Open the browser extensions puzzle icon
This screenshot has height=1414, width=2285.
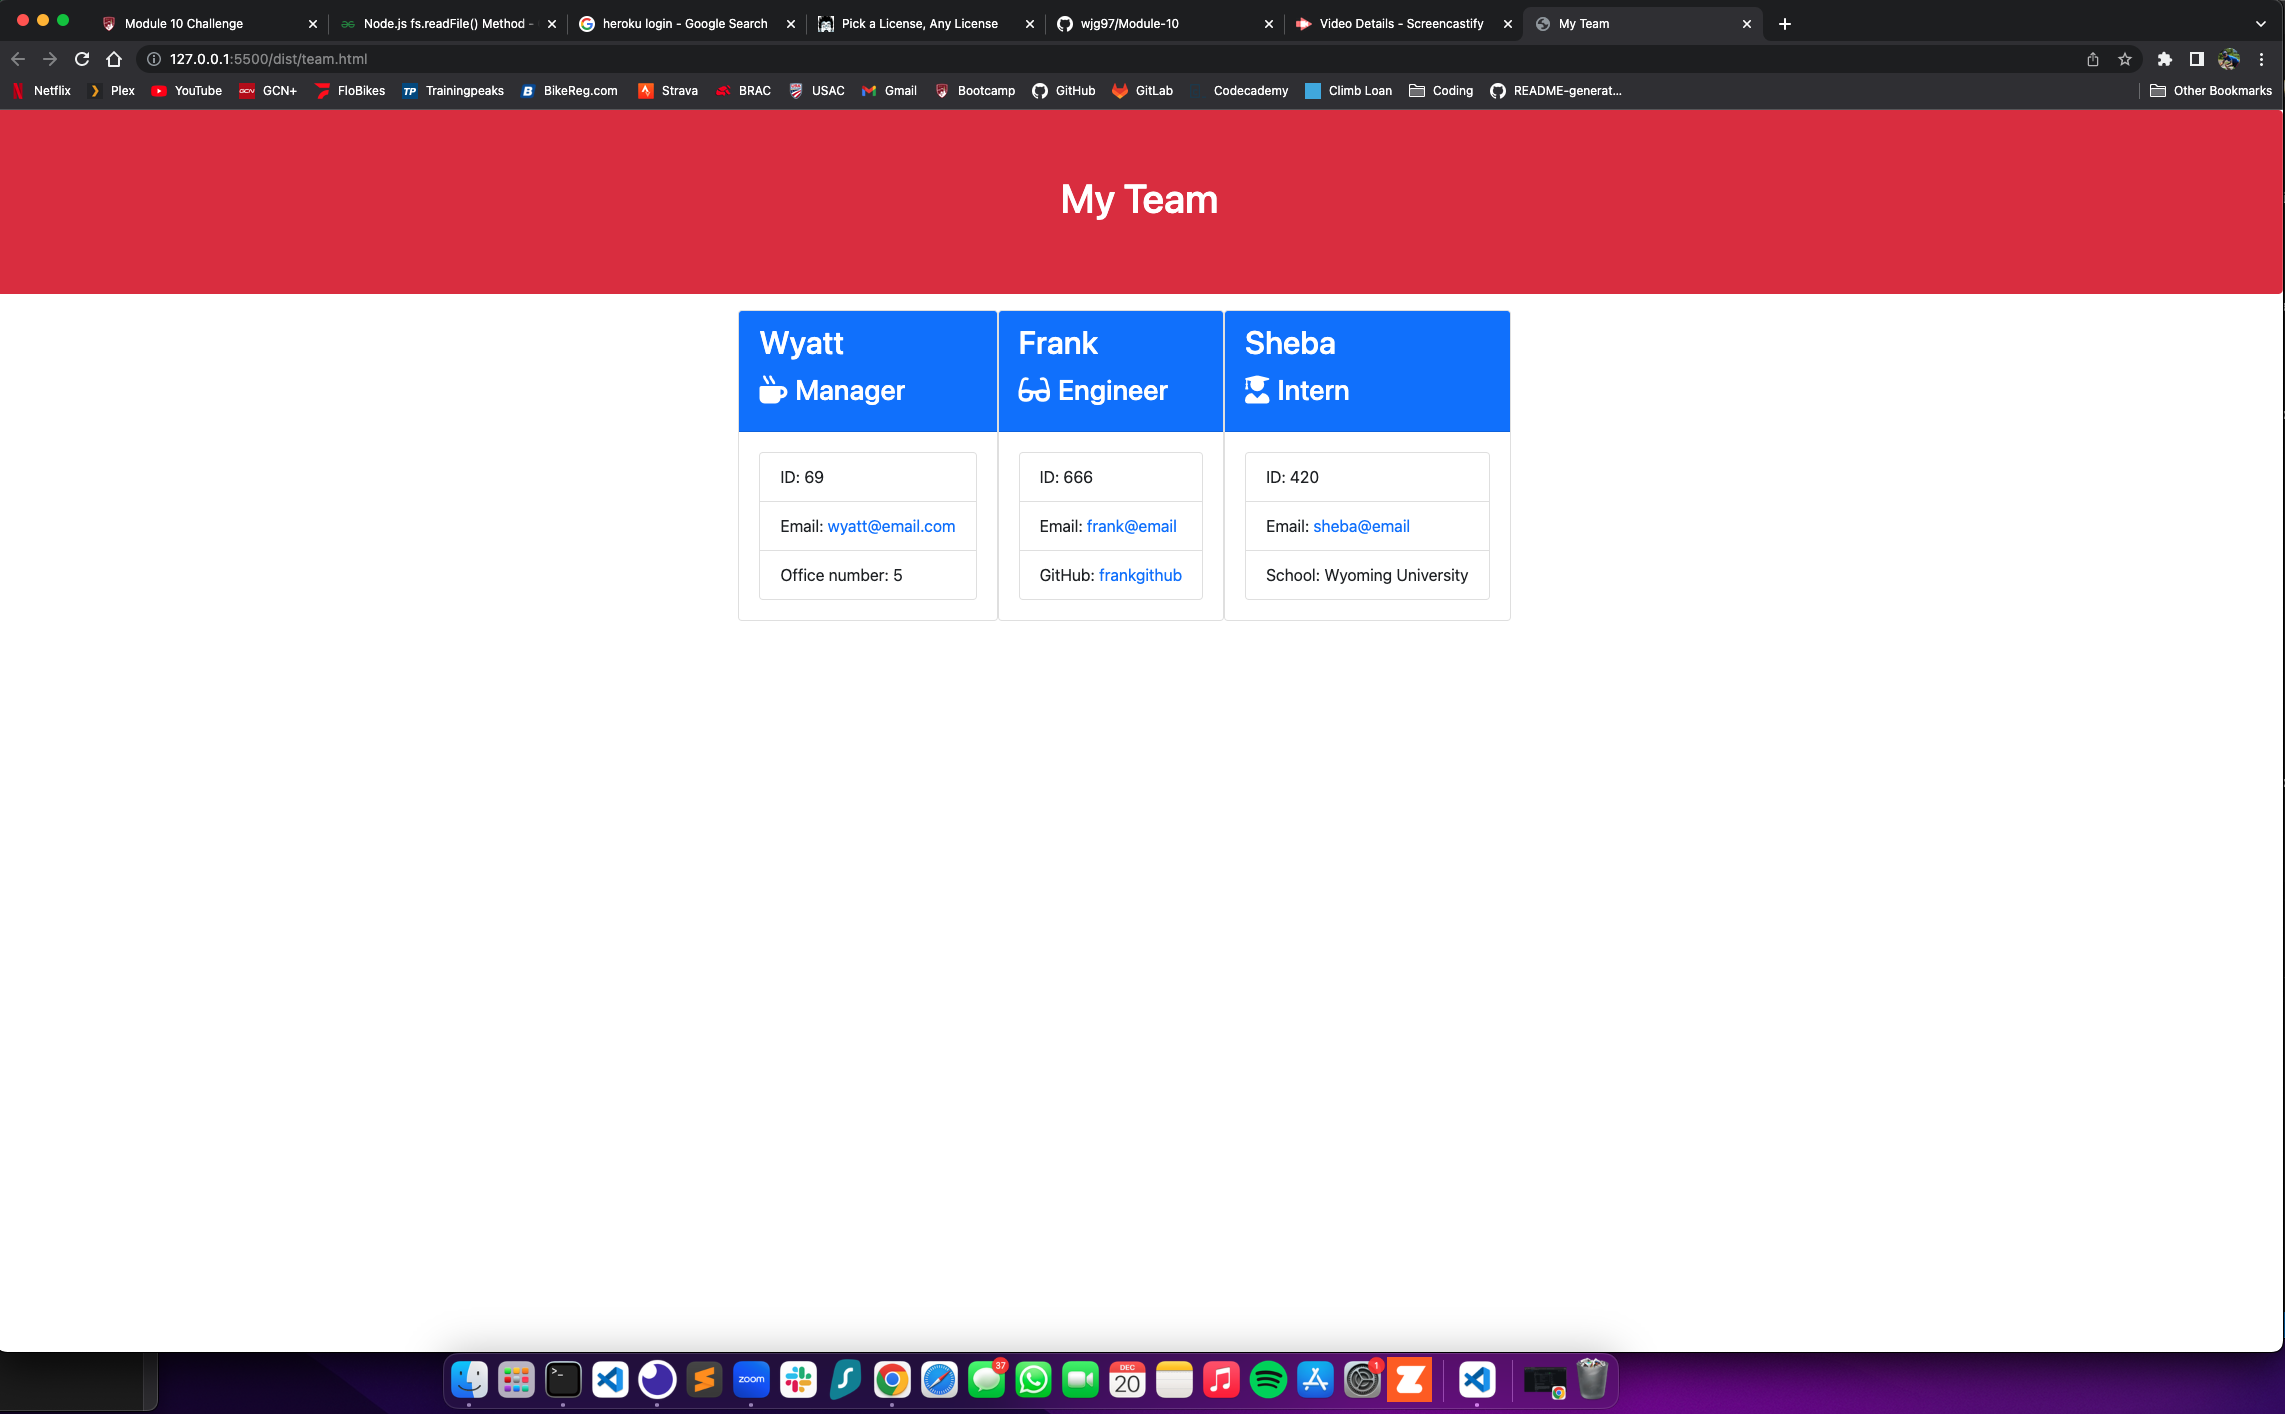pyautogui.click(x=2164, y=59)
